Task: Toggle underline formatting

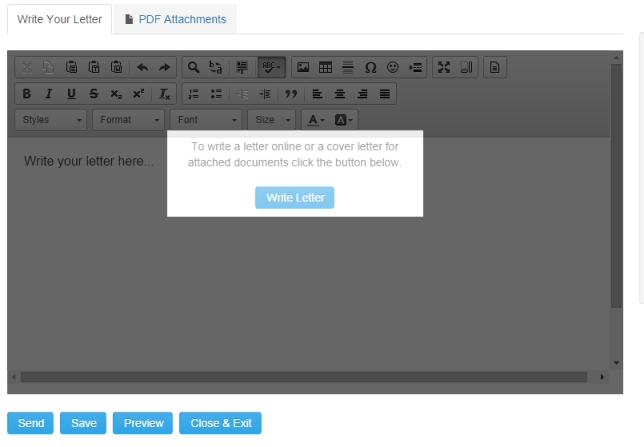Action: [x=71, y=94]
